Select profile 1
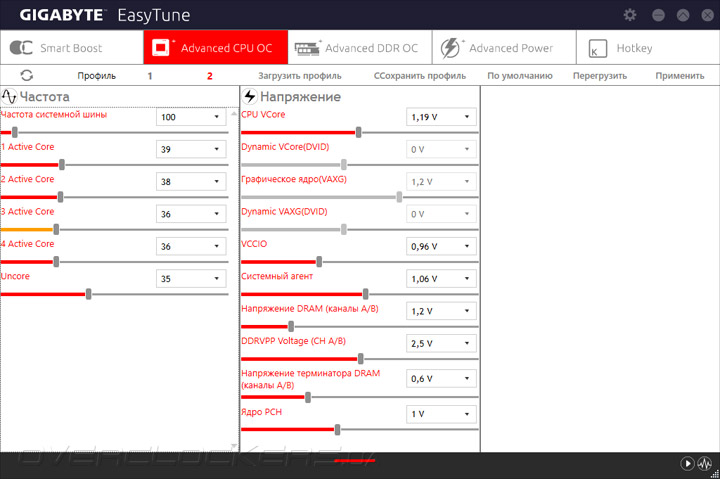720x479 pixels. [150, 76]
